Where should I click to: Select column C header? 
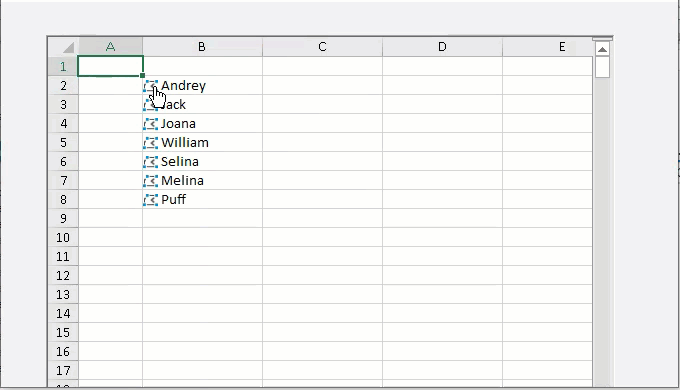[322, 47]
